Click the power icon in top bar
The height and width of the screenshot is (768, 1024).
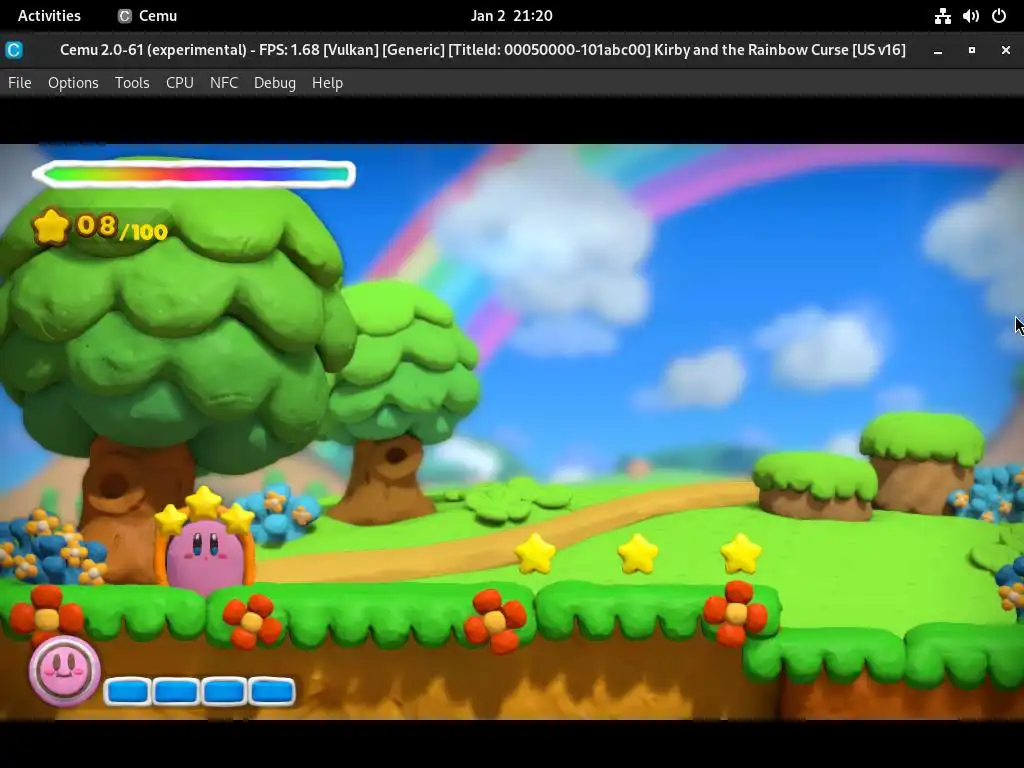pyautogui.click(x=999, y=16)
